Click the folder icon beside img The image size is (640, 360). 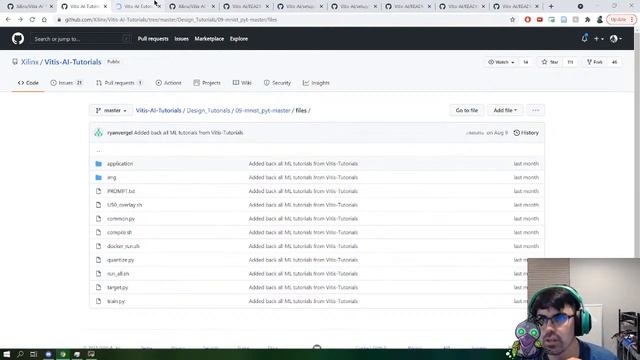(x=98, y=178)
